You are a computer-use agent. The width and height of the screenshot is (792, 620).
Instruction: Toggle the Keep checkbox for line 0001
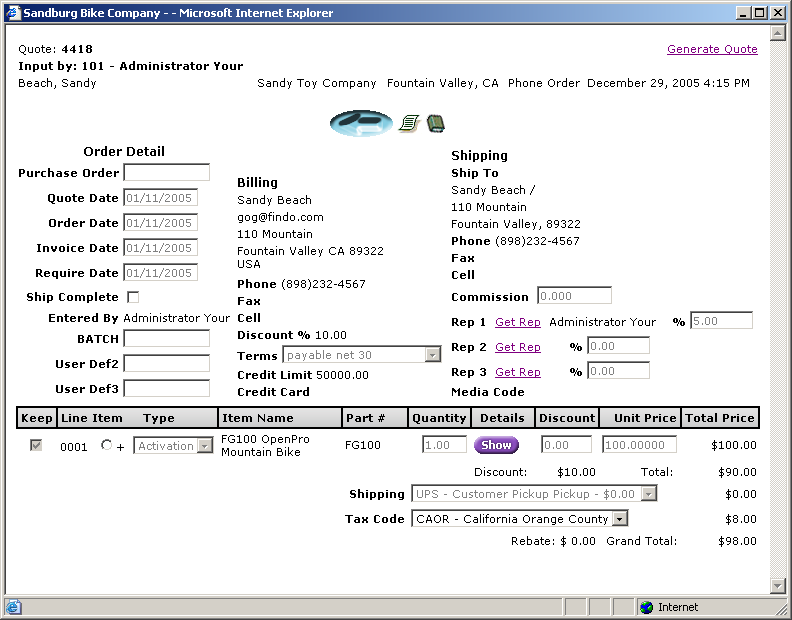click(36, 446)
